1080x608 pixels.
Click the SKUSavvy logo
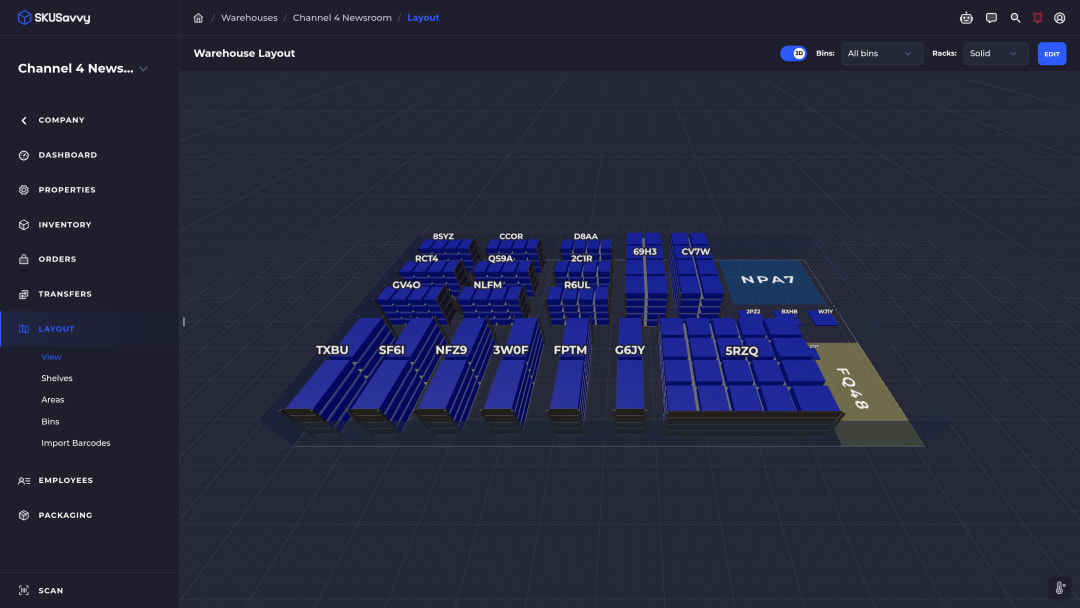click(54, 18)
